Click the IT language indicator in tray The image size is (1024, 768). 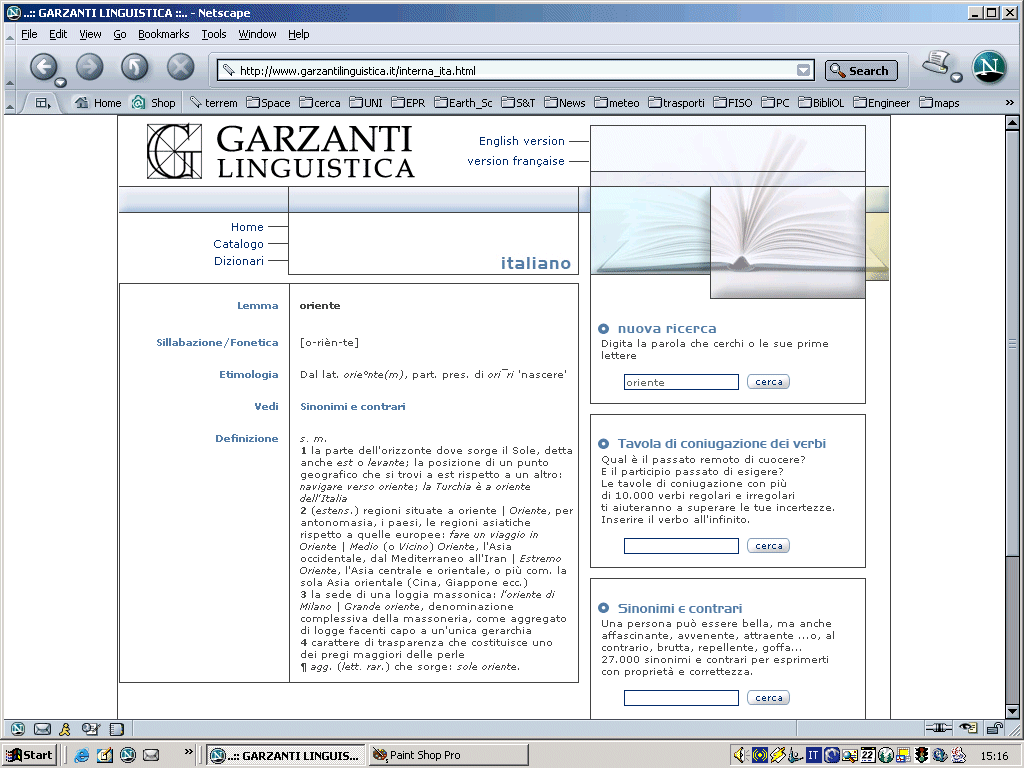click(x=812, y=755)
